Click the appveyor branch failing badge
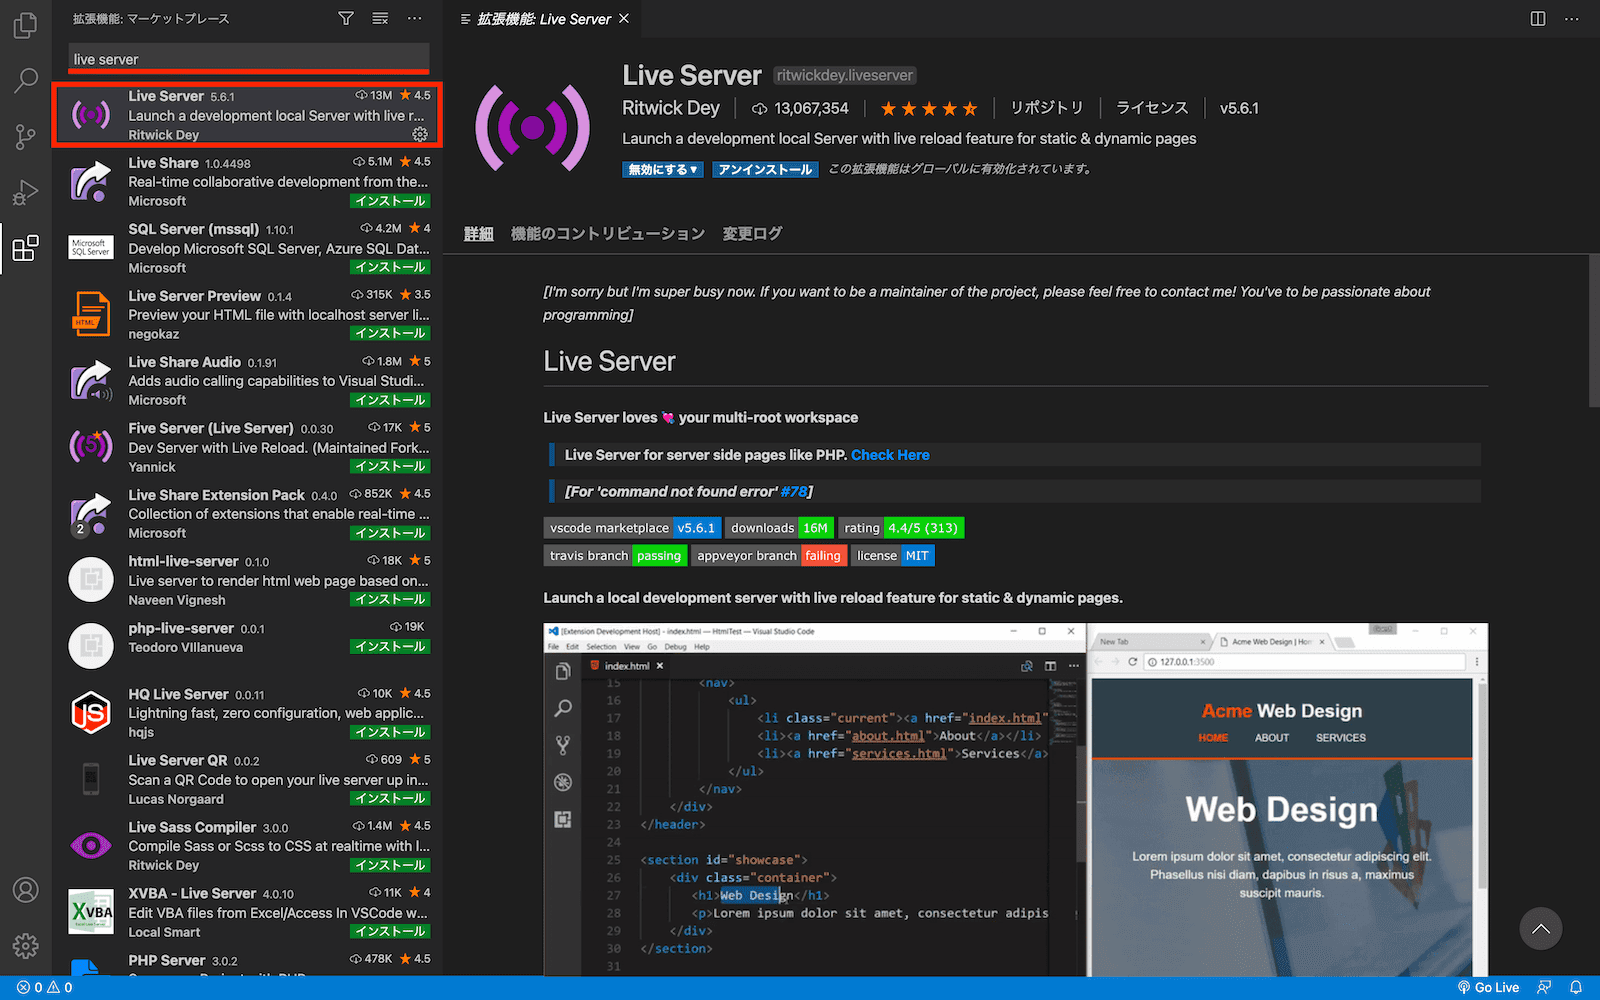 coord(769,556)
